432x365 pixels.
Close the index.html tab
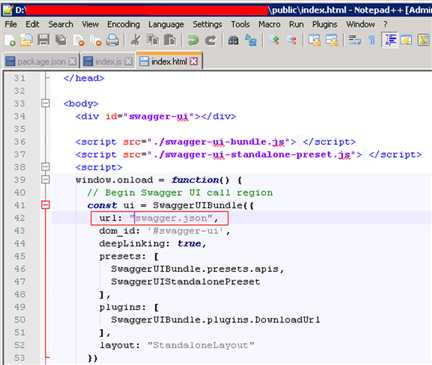coord(194,61)
